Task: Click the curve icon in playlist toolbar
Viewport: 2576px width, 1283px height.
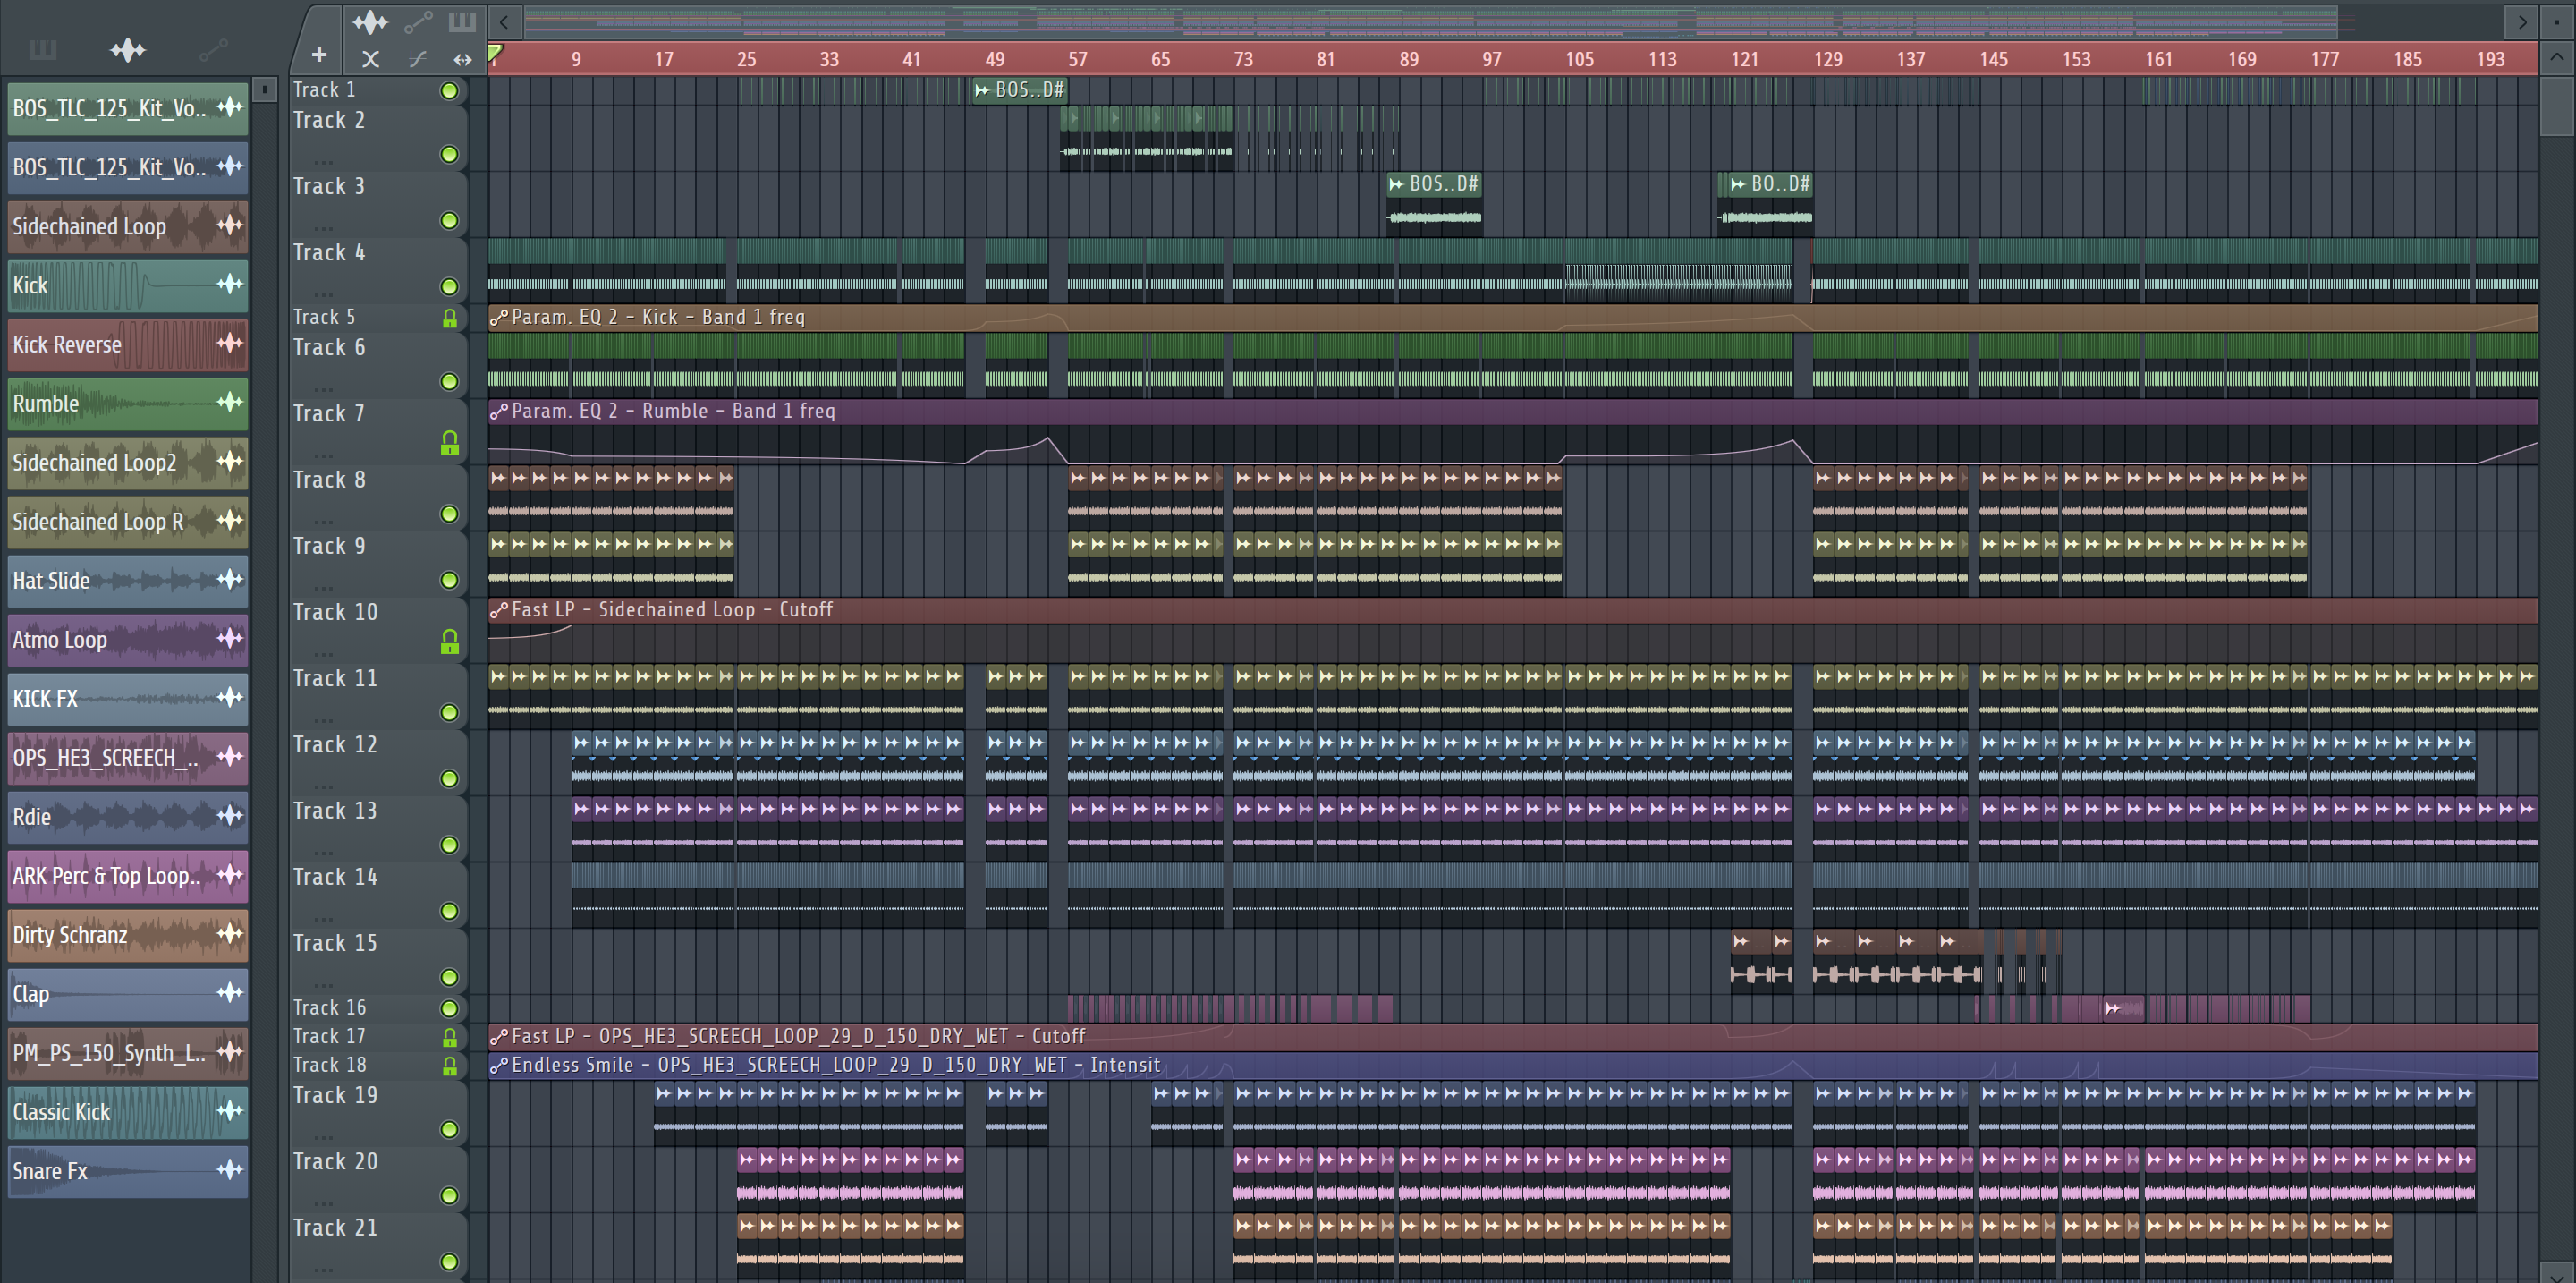Action: point(418,59)
